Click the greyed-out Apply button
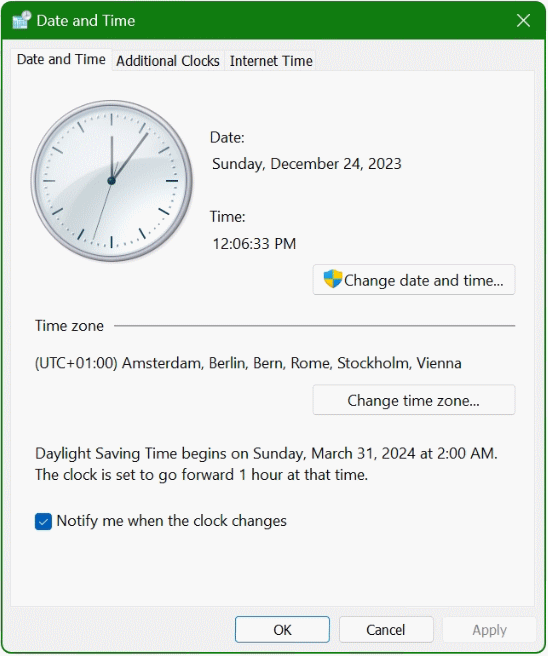Viewport: 548px width, 656px height. point(489,629)
